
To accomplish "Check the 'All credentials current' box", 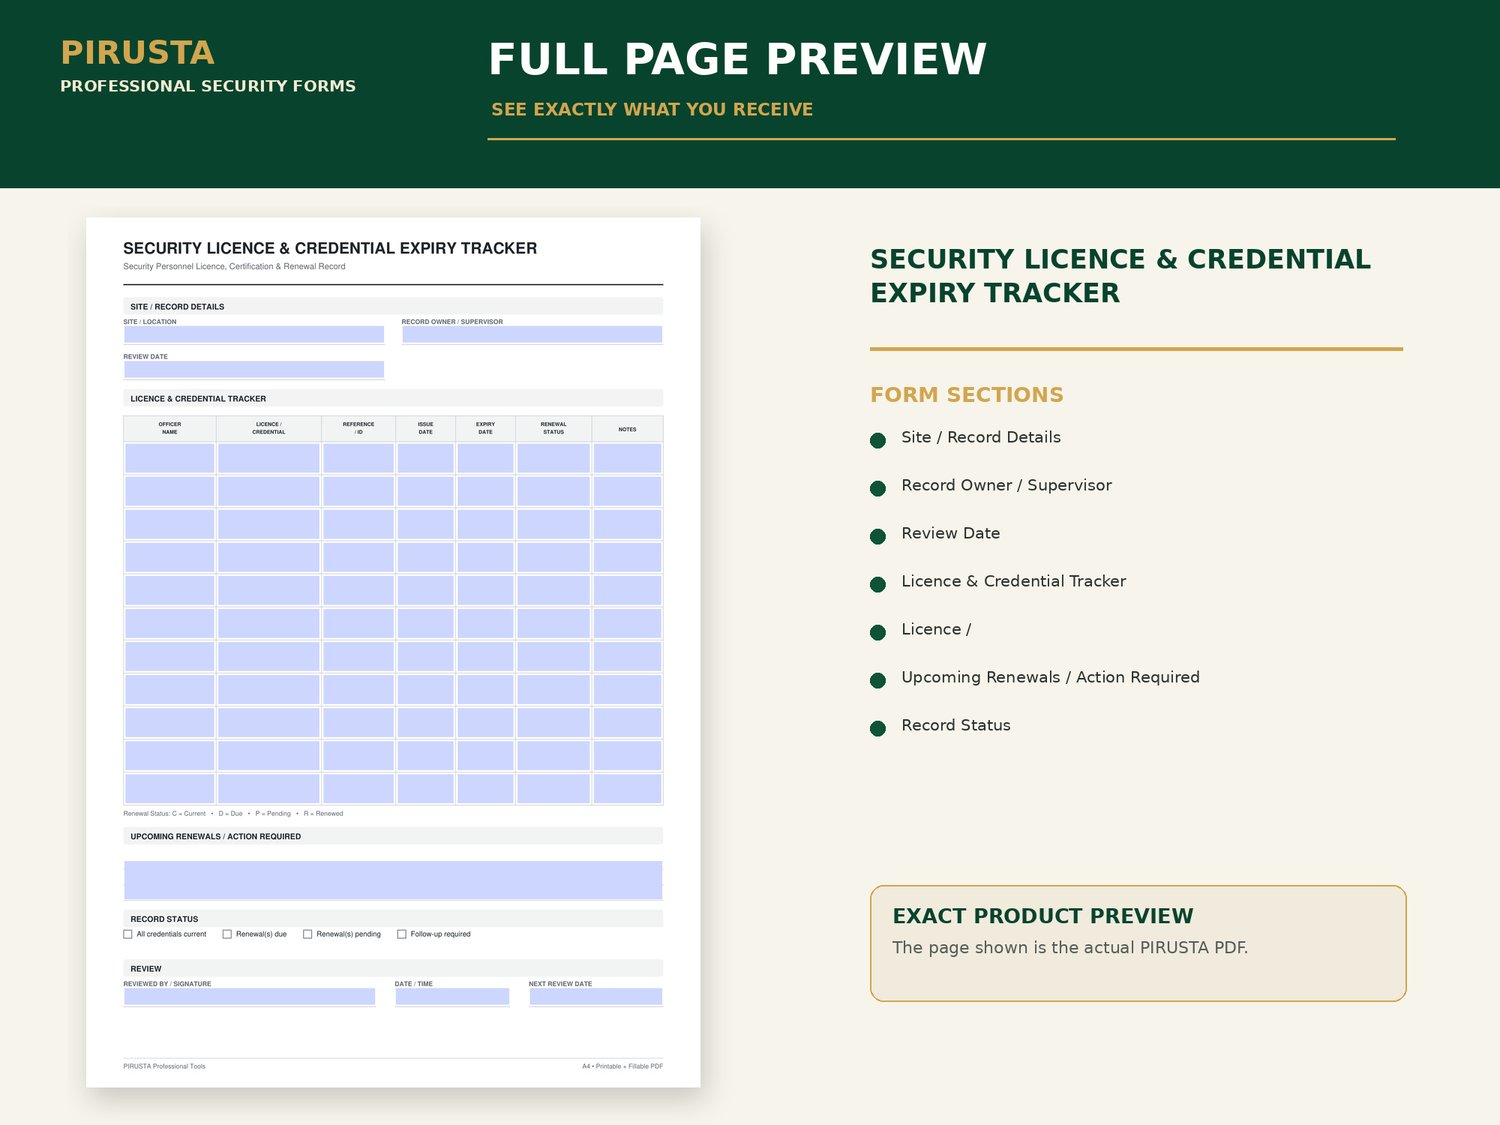I will (x=128, y=934).
